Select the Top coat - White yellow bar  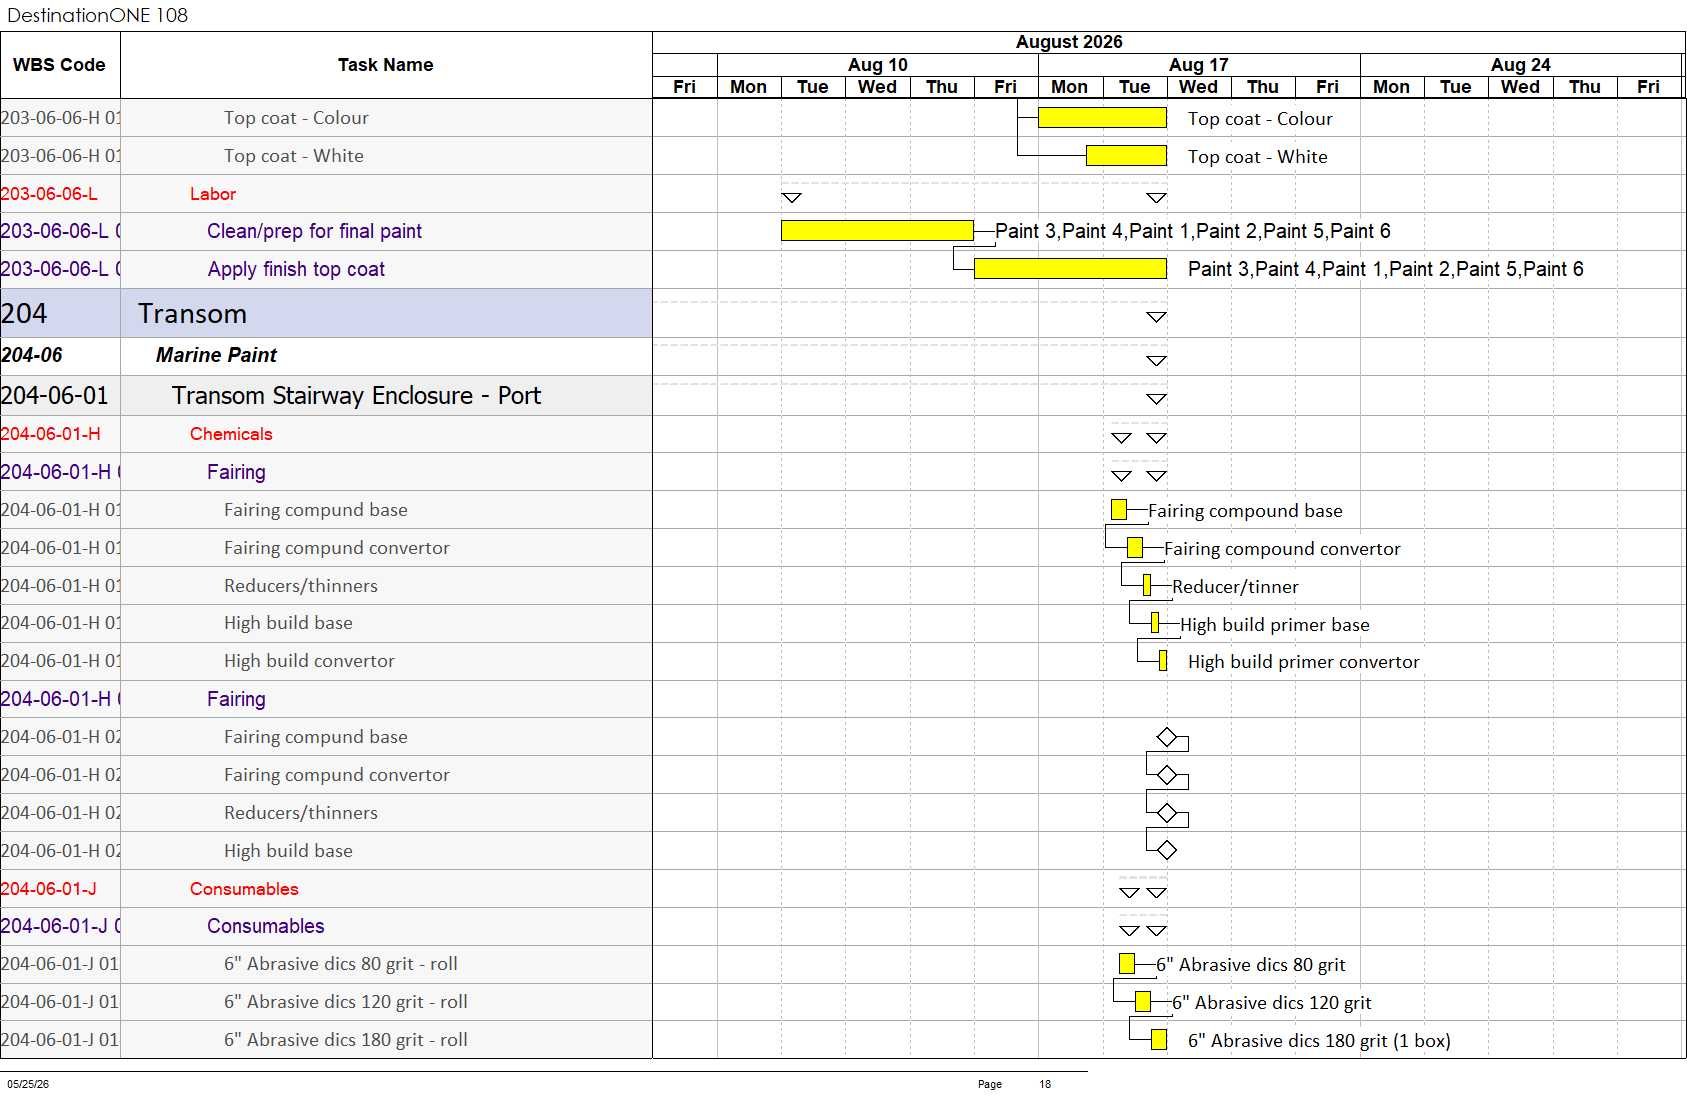(x=1126, y=156)
